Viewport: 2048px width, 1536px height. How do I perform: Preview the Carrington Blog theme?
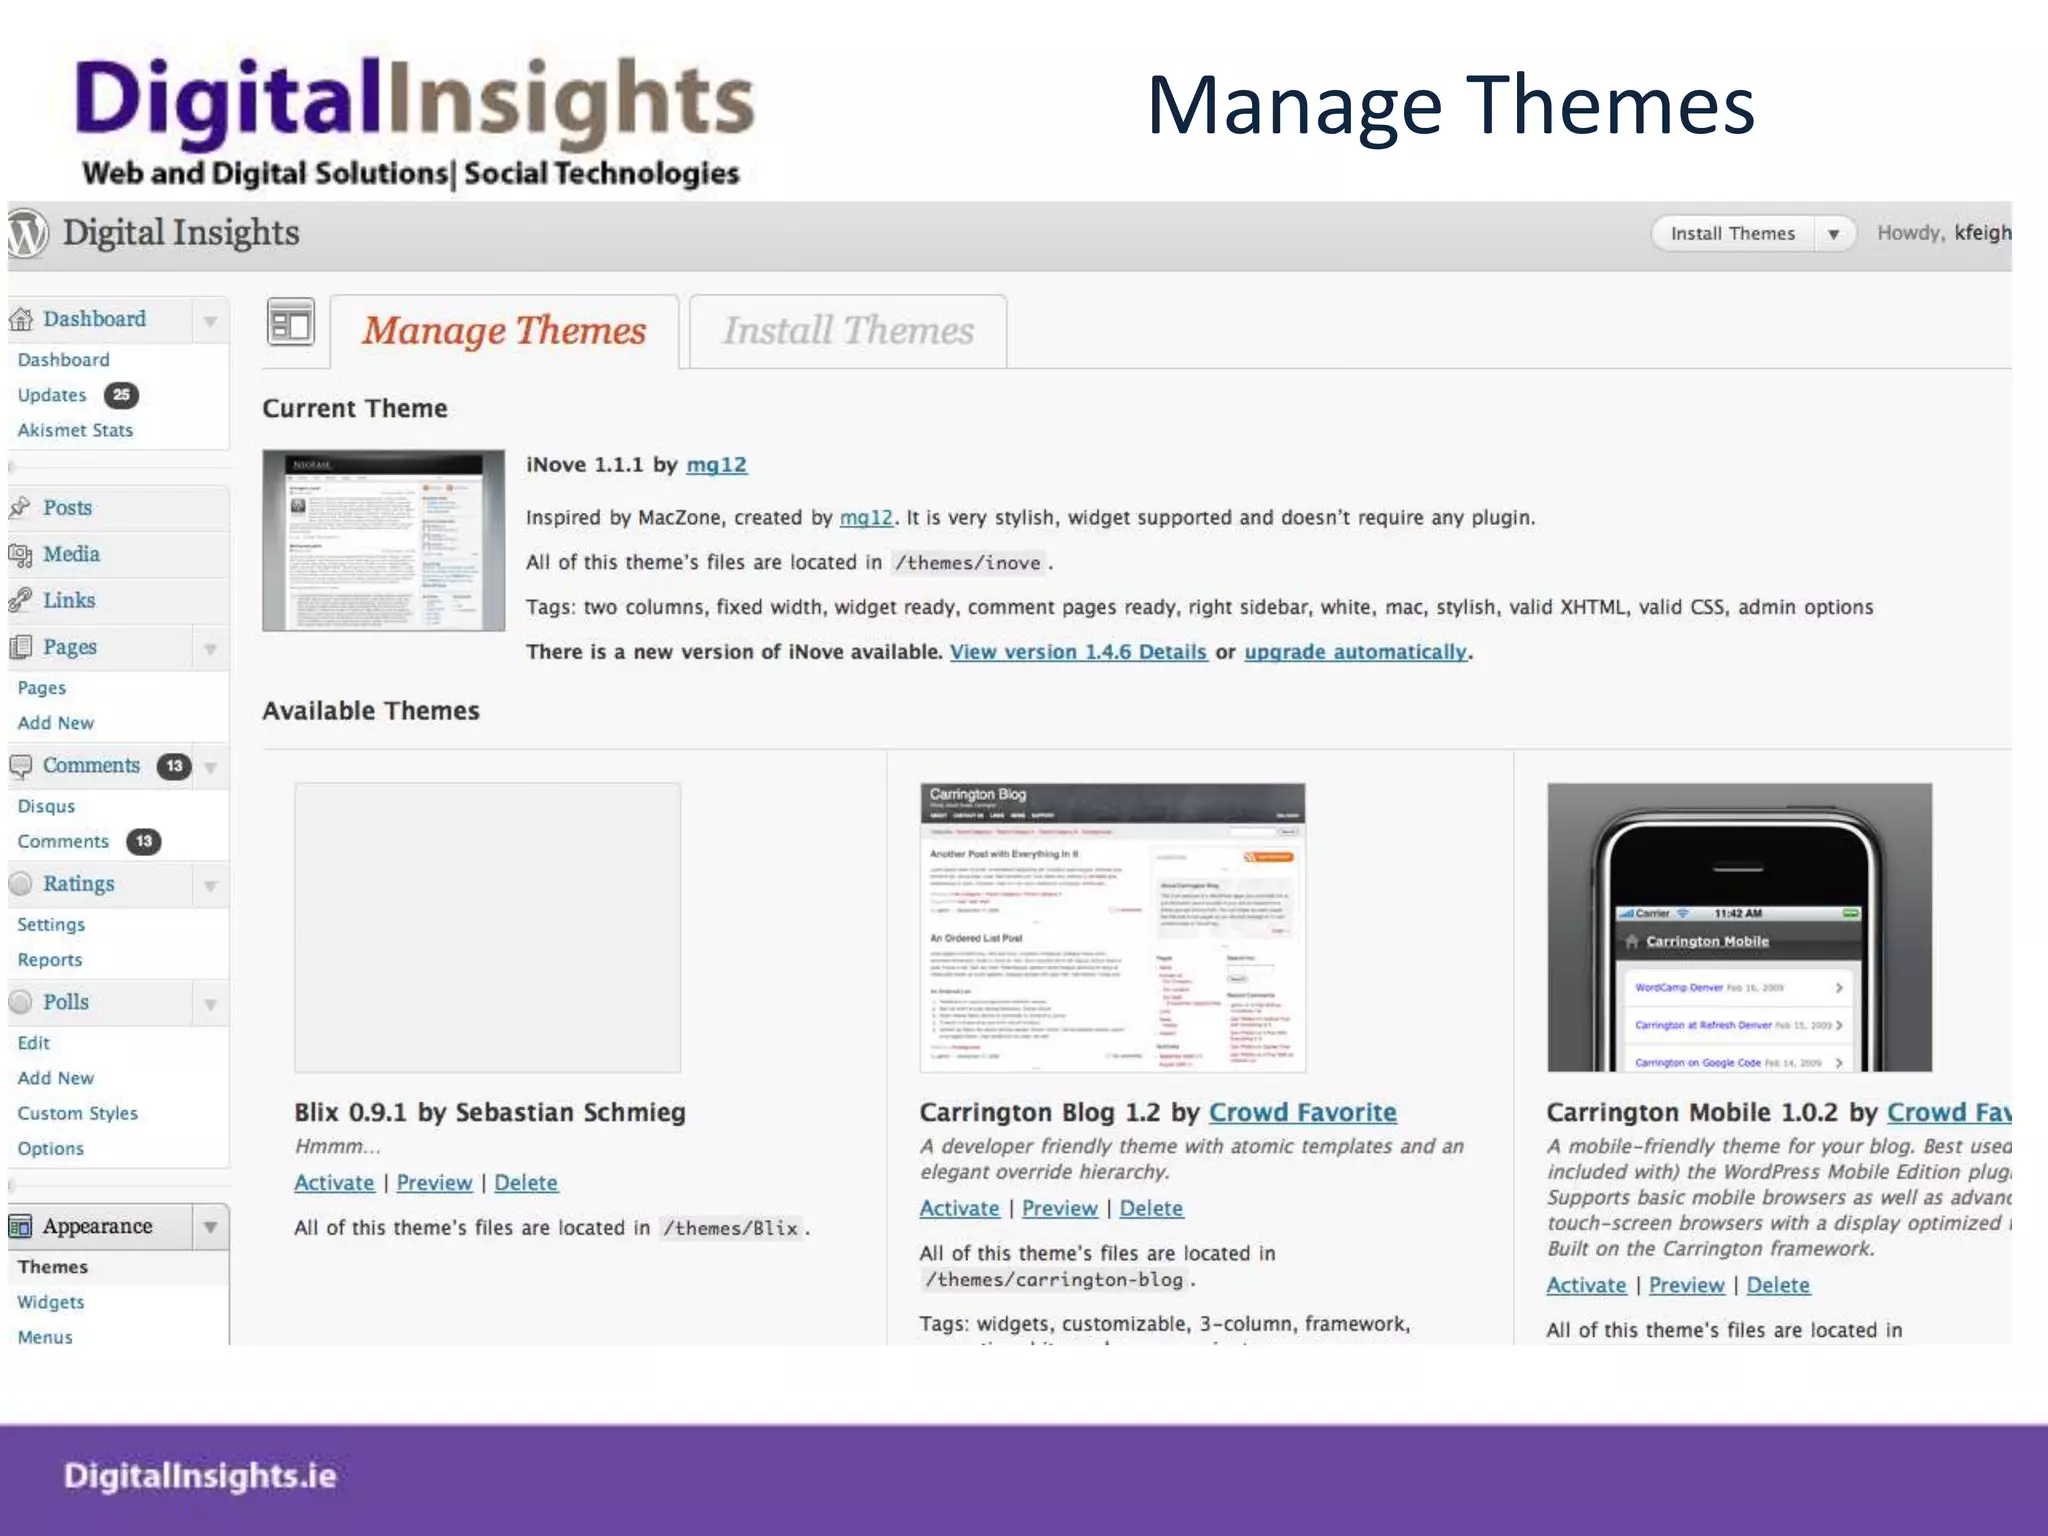(x=1059, y=1209)
